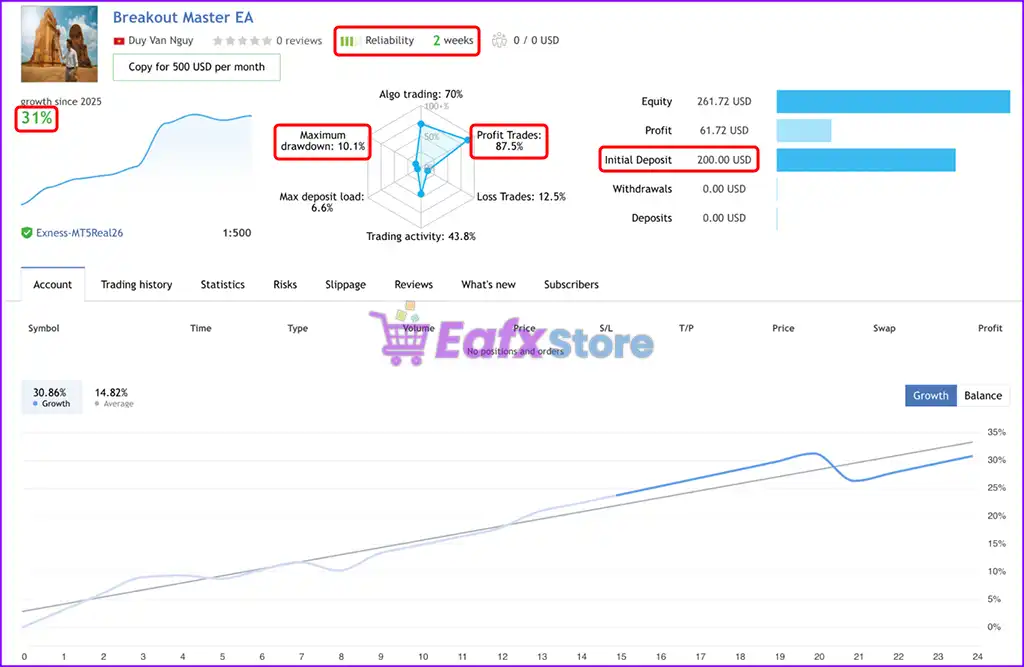Viewport: 1024px width, 667px height.
Task: Click the signal avatar thumbnail
Action: pyautogui.click(x=59, y=44)
